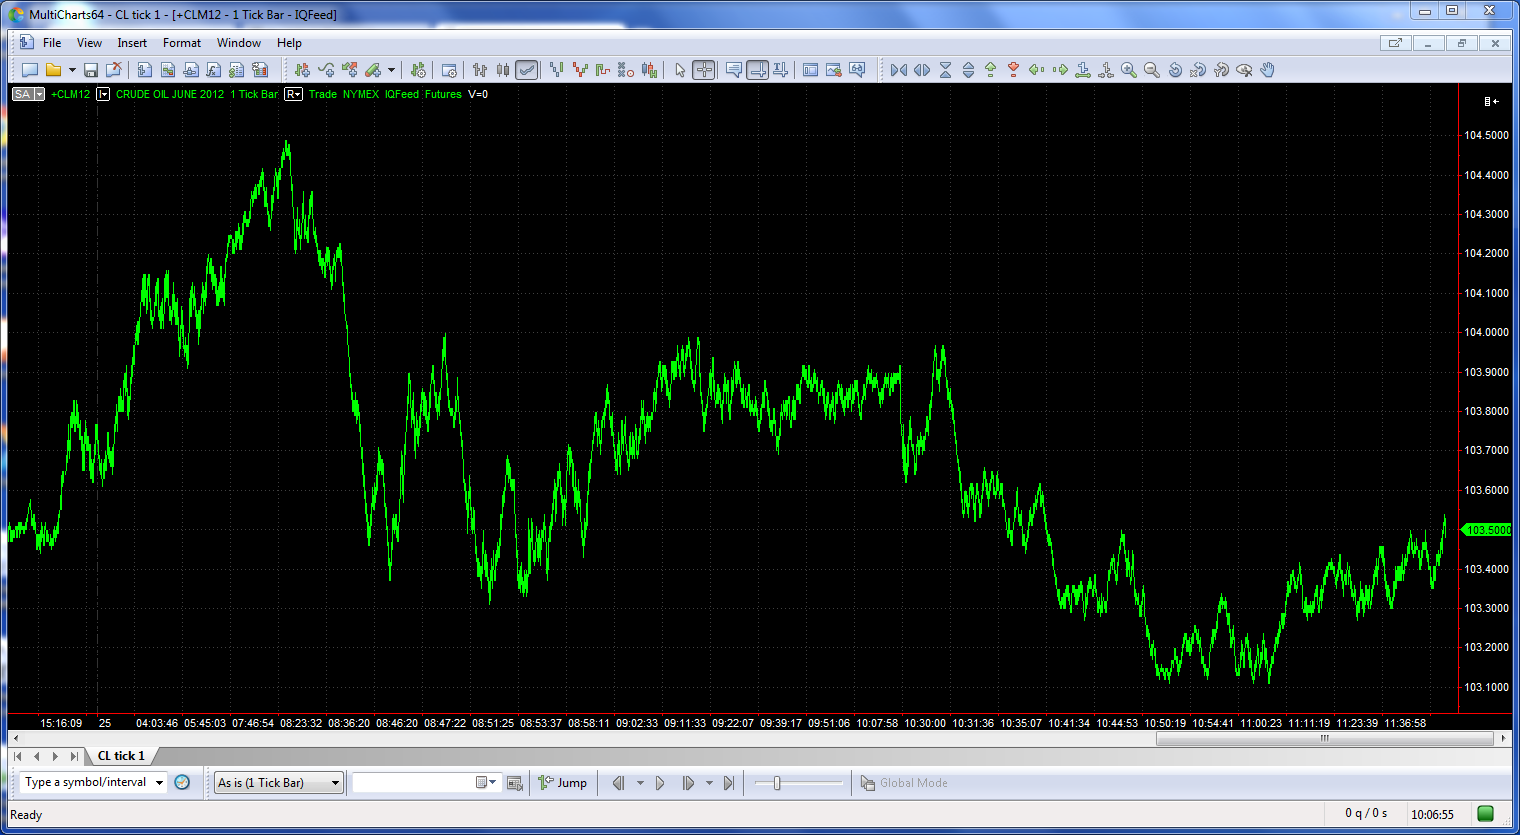Select the green step-line chart type icon
1520x835 pixels.
point(602,70)
